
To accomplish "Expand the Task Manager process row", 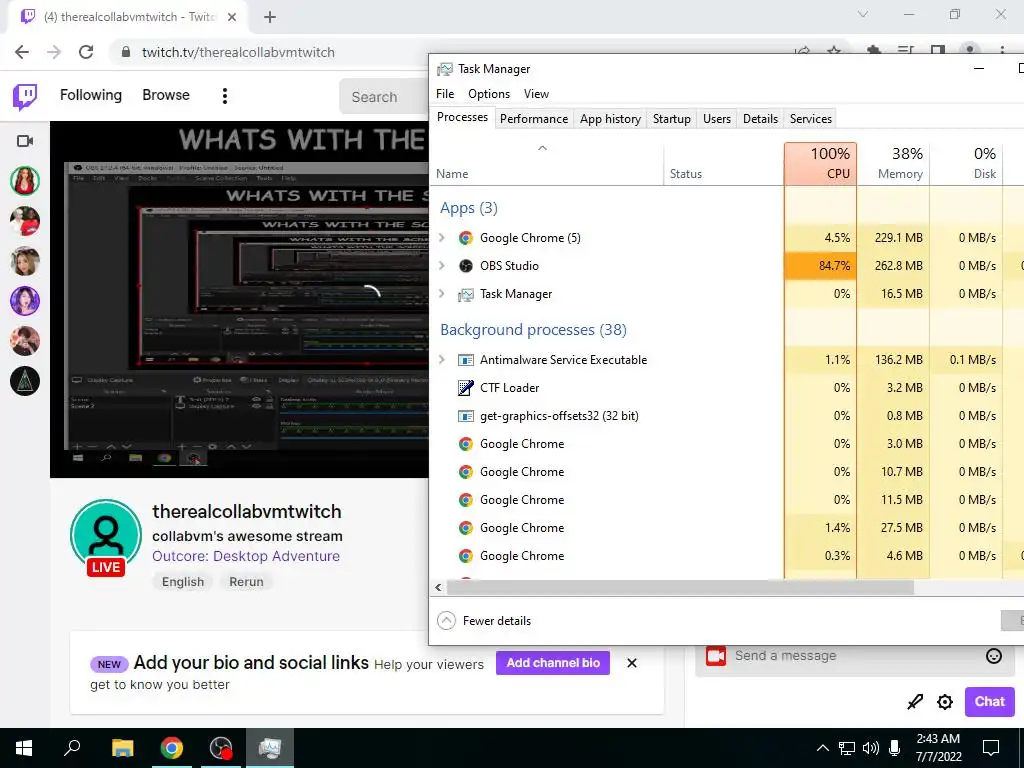I will pos(442,294).
